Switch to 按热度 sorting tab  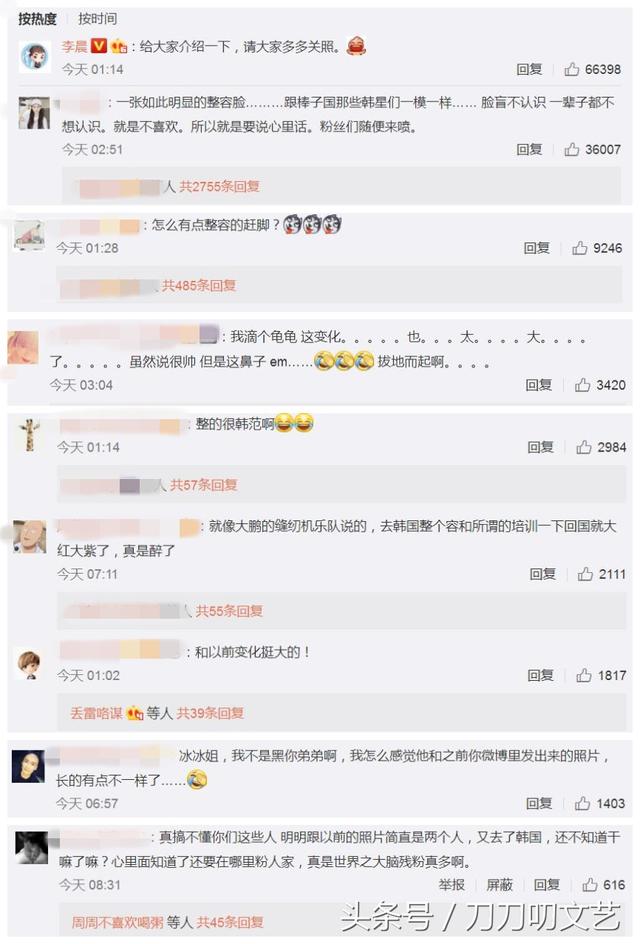37,19
